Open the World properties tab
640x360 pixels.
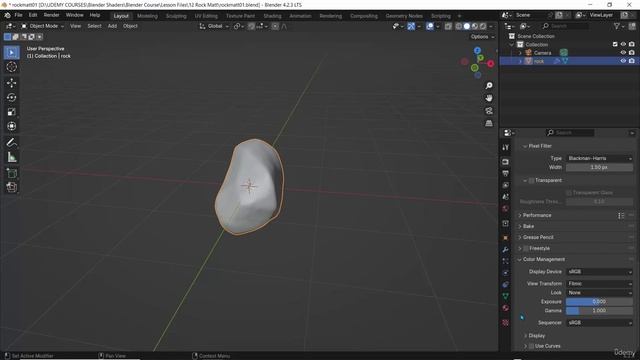(506, 209)
